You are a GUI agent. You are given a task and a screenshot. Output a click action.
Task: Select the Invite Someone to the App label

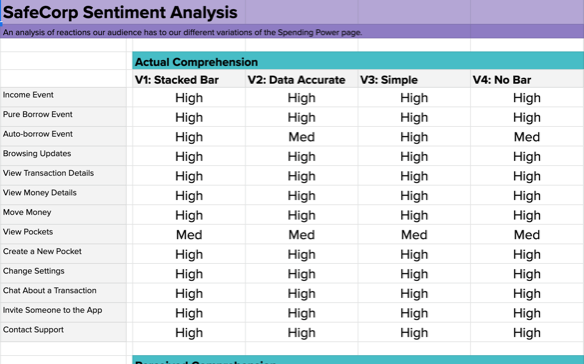pyautogui.click(x=53, y=310)
